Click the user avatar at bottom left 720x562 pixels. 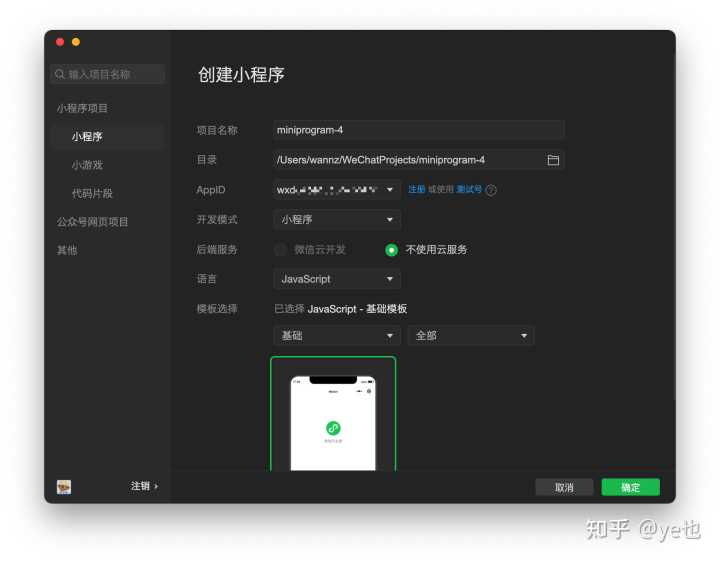coord(64,487)
